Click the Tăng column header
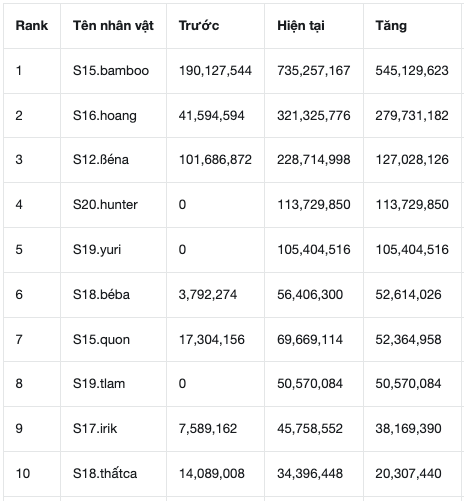Screen dimensions: 464x501 coord(412,26)
